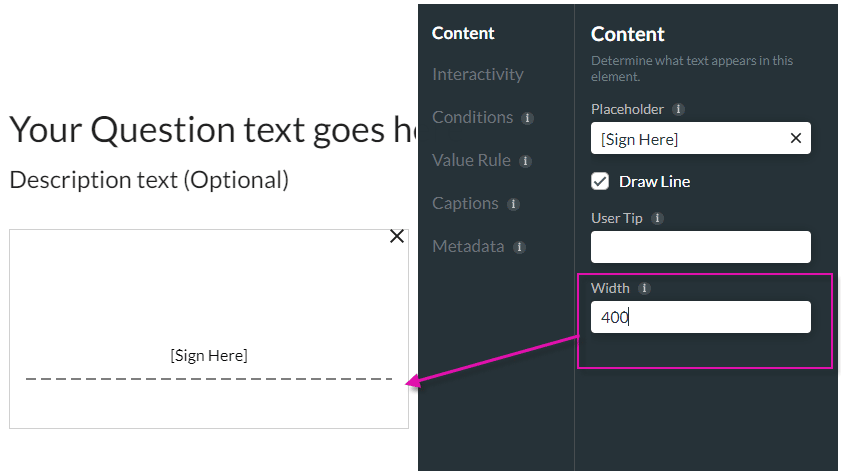Screen dimensions: 841x476
Task: Uncheck the Draw Line checkbox
Action: coord(600,181)
